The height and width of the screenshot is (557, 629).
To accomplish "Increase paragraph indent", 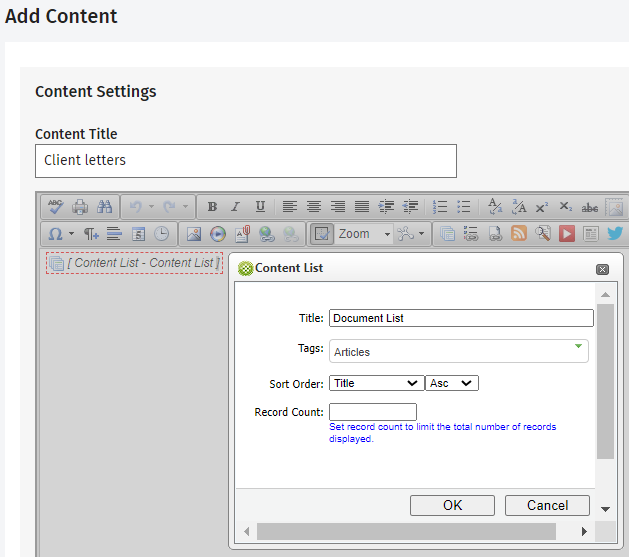I will pyautogui.click(x=386, y=207).
